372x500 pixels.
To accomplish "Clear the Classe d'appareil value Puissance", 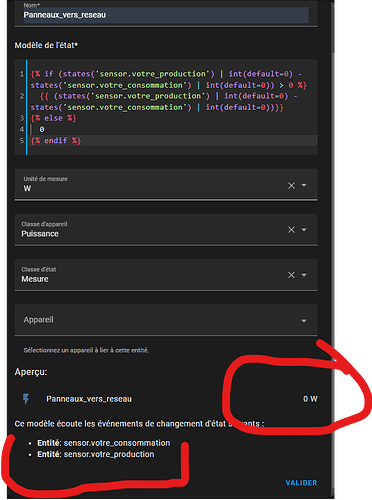I will [x=291, y=230].
